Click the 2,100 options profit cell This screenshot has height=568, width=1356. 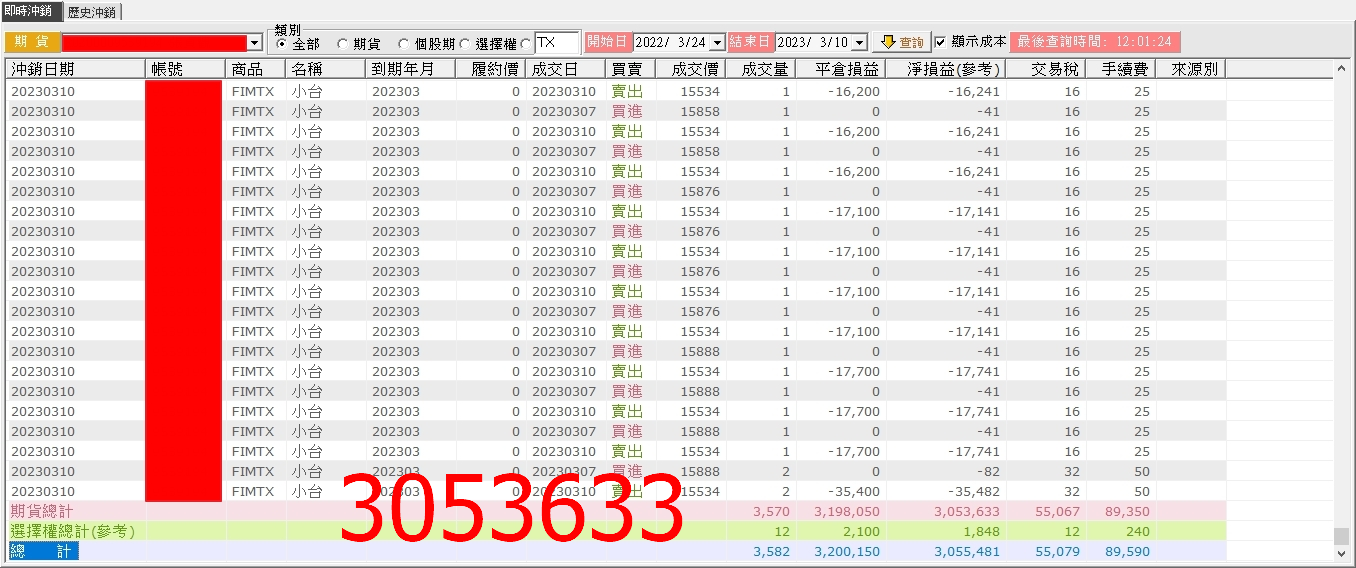pyautogui.click(x=861, y=531)
